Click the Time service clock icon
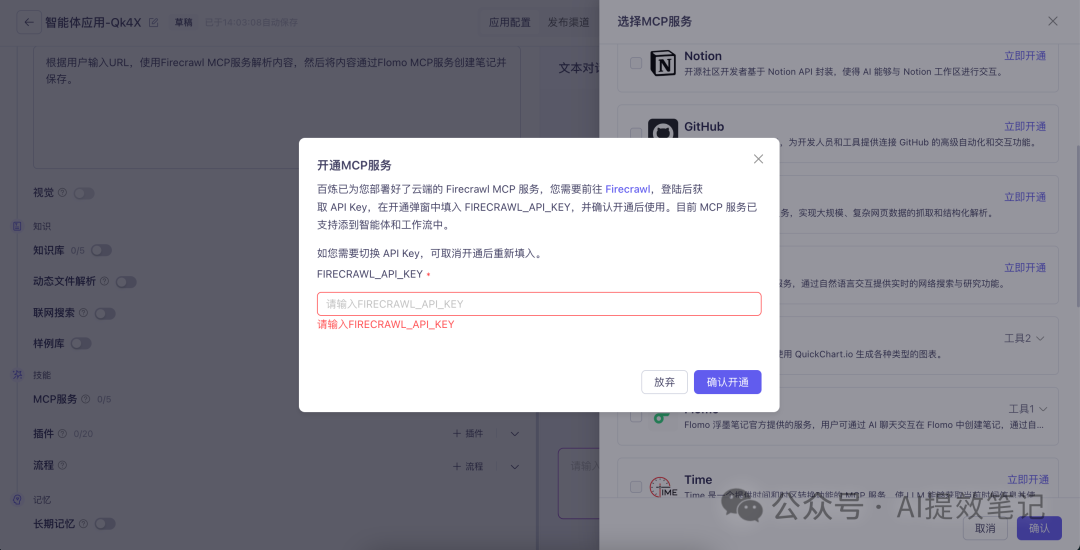1080x550 pixels. coord(663,487)
